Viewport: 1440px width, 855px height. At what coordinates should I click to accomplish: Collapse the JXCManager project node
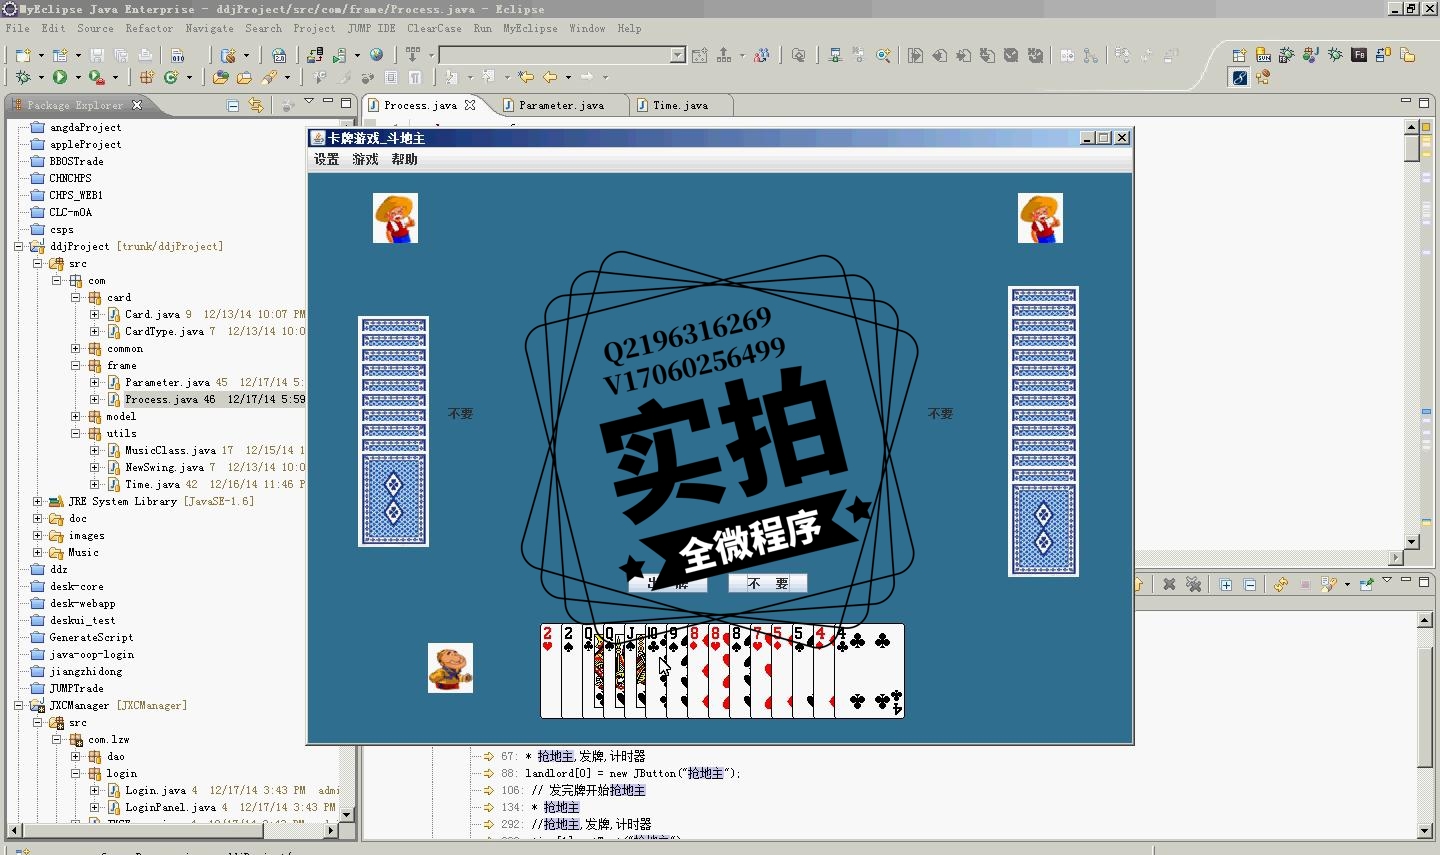pyautogui.click(x=19, y=705)
